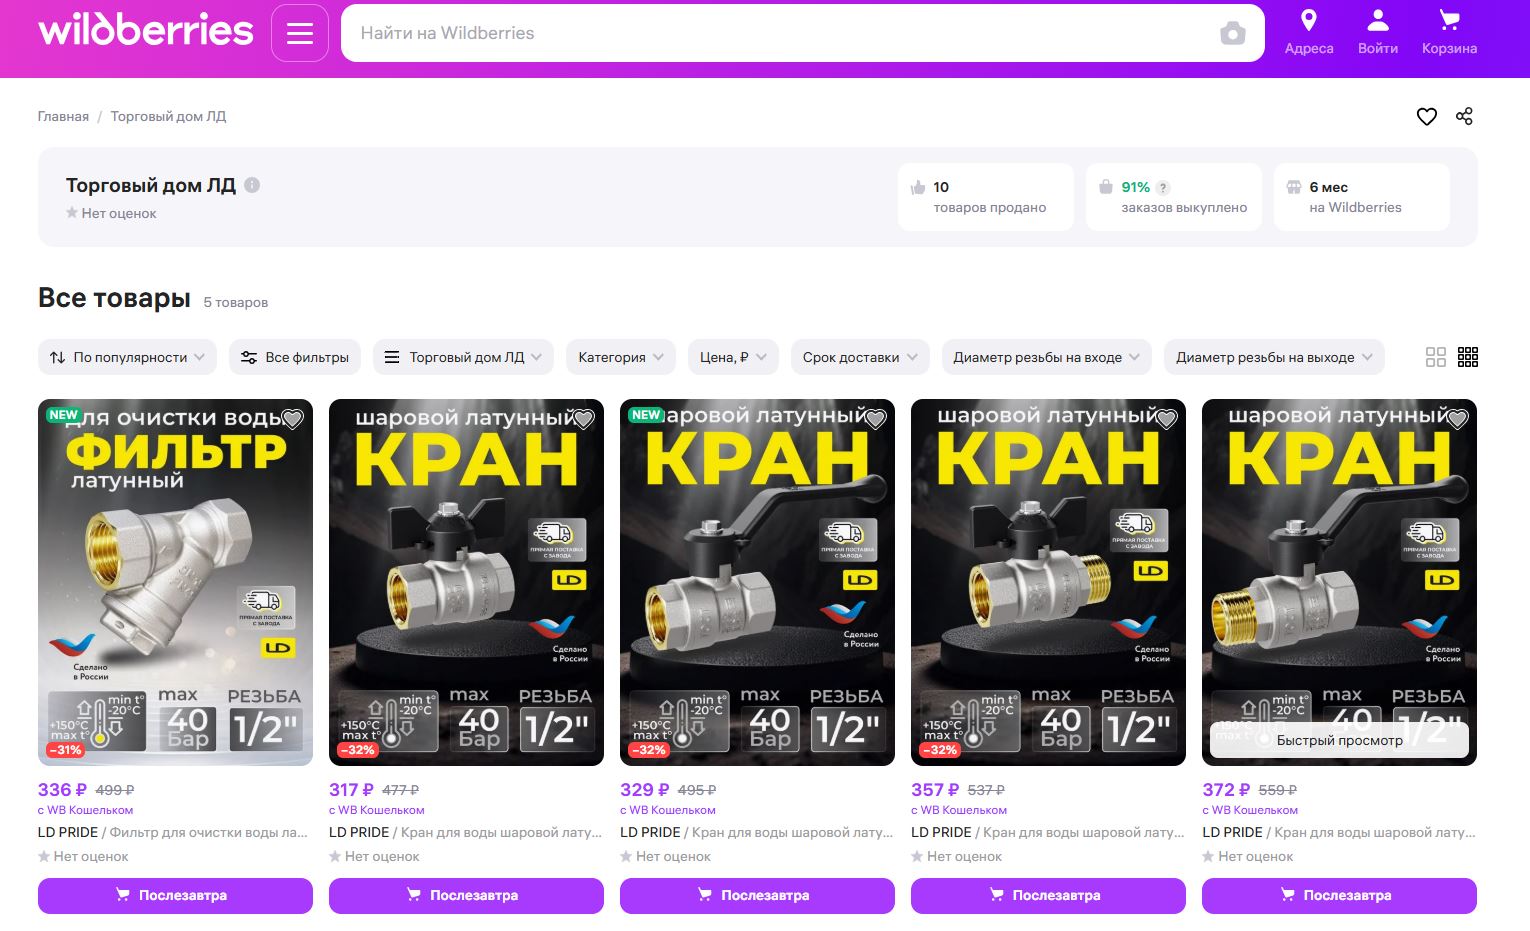Viewport: 1530px width, 931px height.
Task: Favorite the 317 ₽ ball valve
Action: coord(583,419)
